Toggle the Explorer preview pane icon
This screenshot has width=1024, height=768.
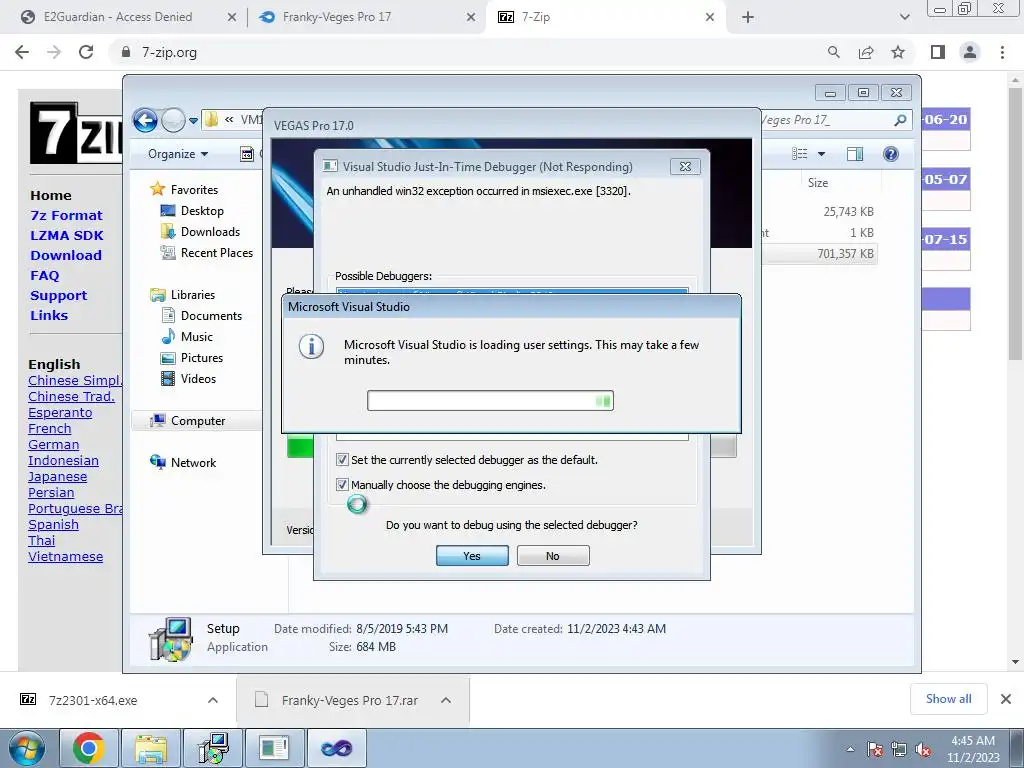(x=855, y=153)
